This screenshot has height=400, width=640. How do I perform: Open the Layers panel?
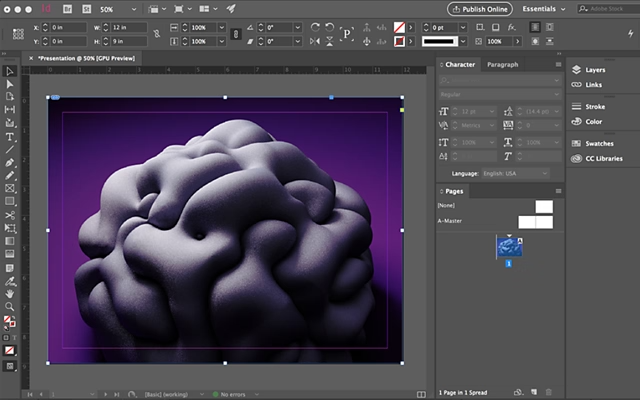(595, 70)
